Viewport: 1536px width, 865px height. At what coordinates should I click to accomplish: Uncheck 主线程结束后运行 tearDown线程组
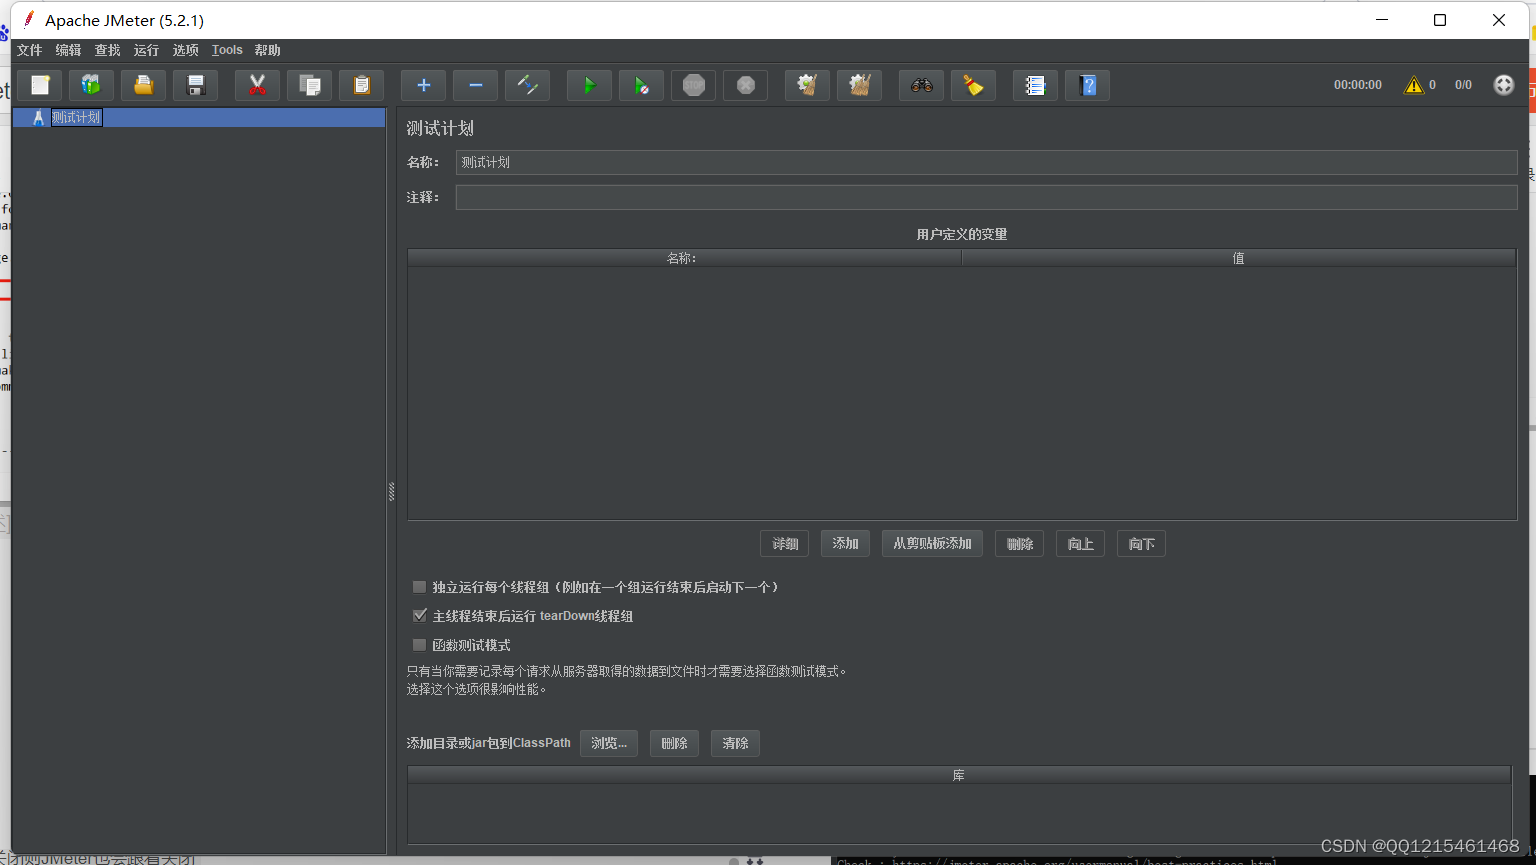pos(419,616)
